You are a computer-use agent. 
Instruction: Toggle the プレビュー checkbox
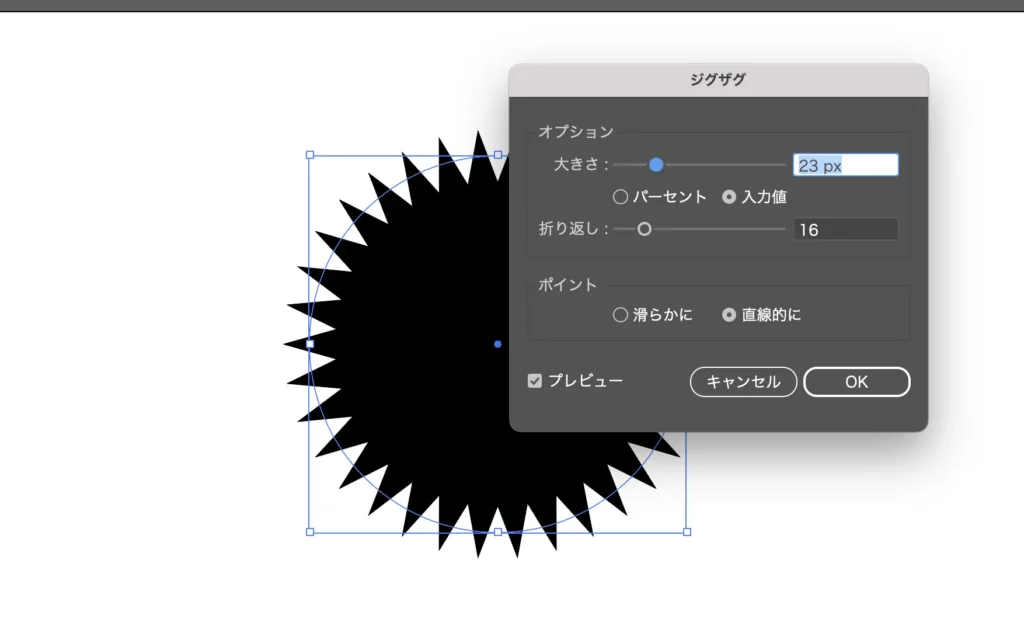tap(535, 381)
